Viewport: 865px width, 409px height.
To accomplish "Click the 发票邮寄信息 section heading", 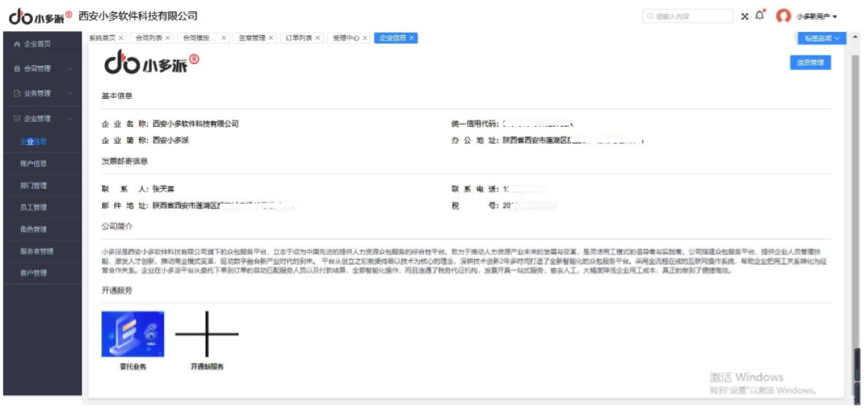I will pos(124,162).
